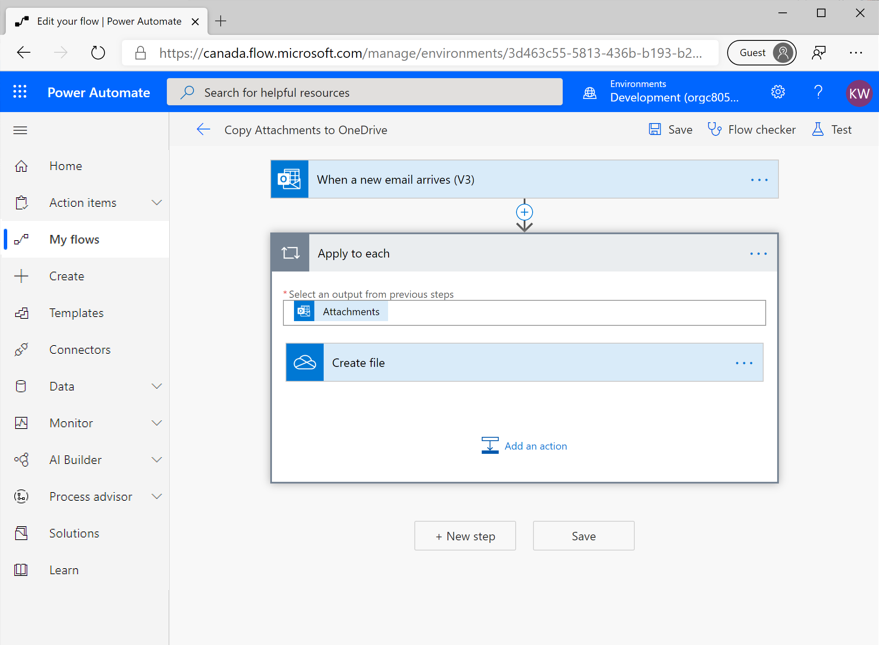Click Save in the top command bar
Viewport: 879px width, 645px height.
670,129
